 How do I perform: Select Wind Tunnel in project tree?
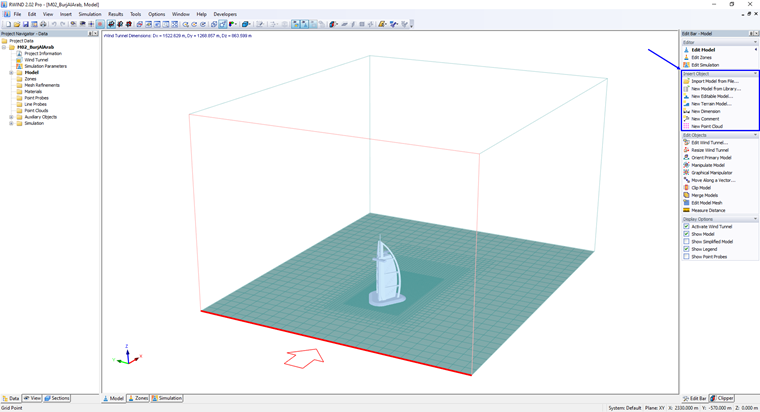[x=36, y=60]
